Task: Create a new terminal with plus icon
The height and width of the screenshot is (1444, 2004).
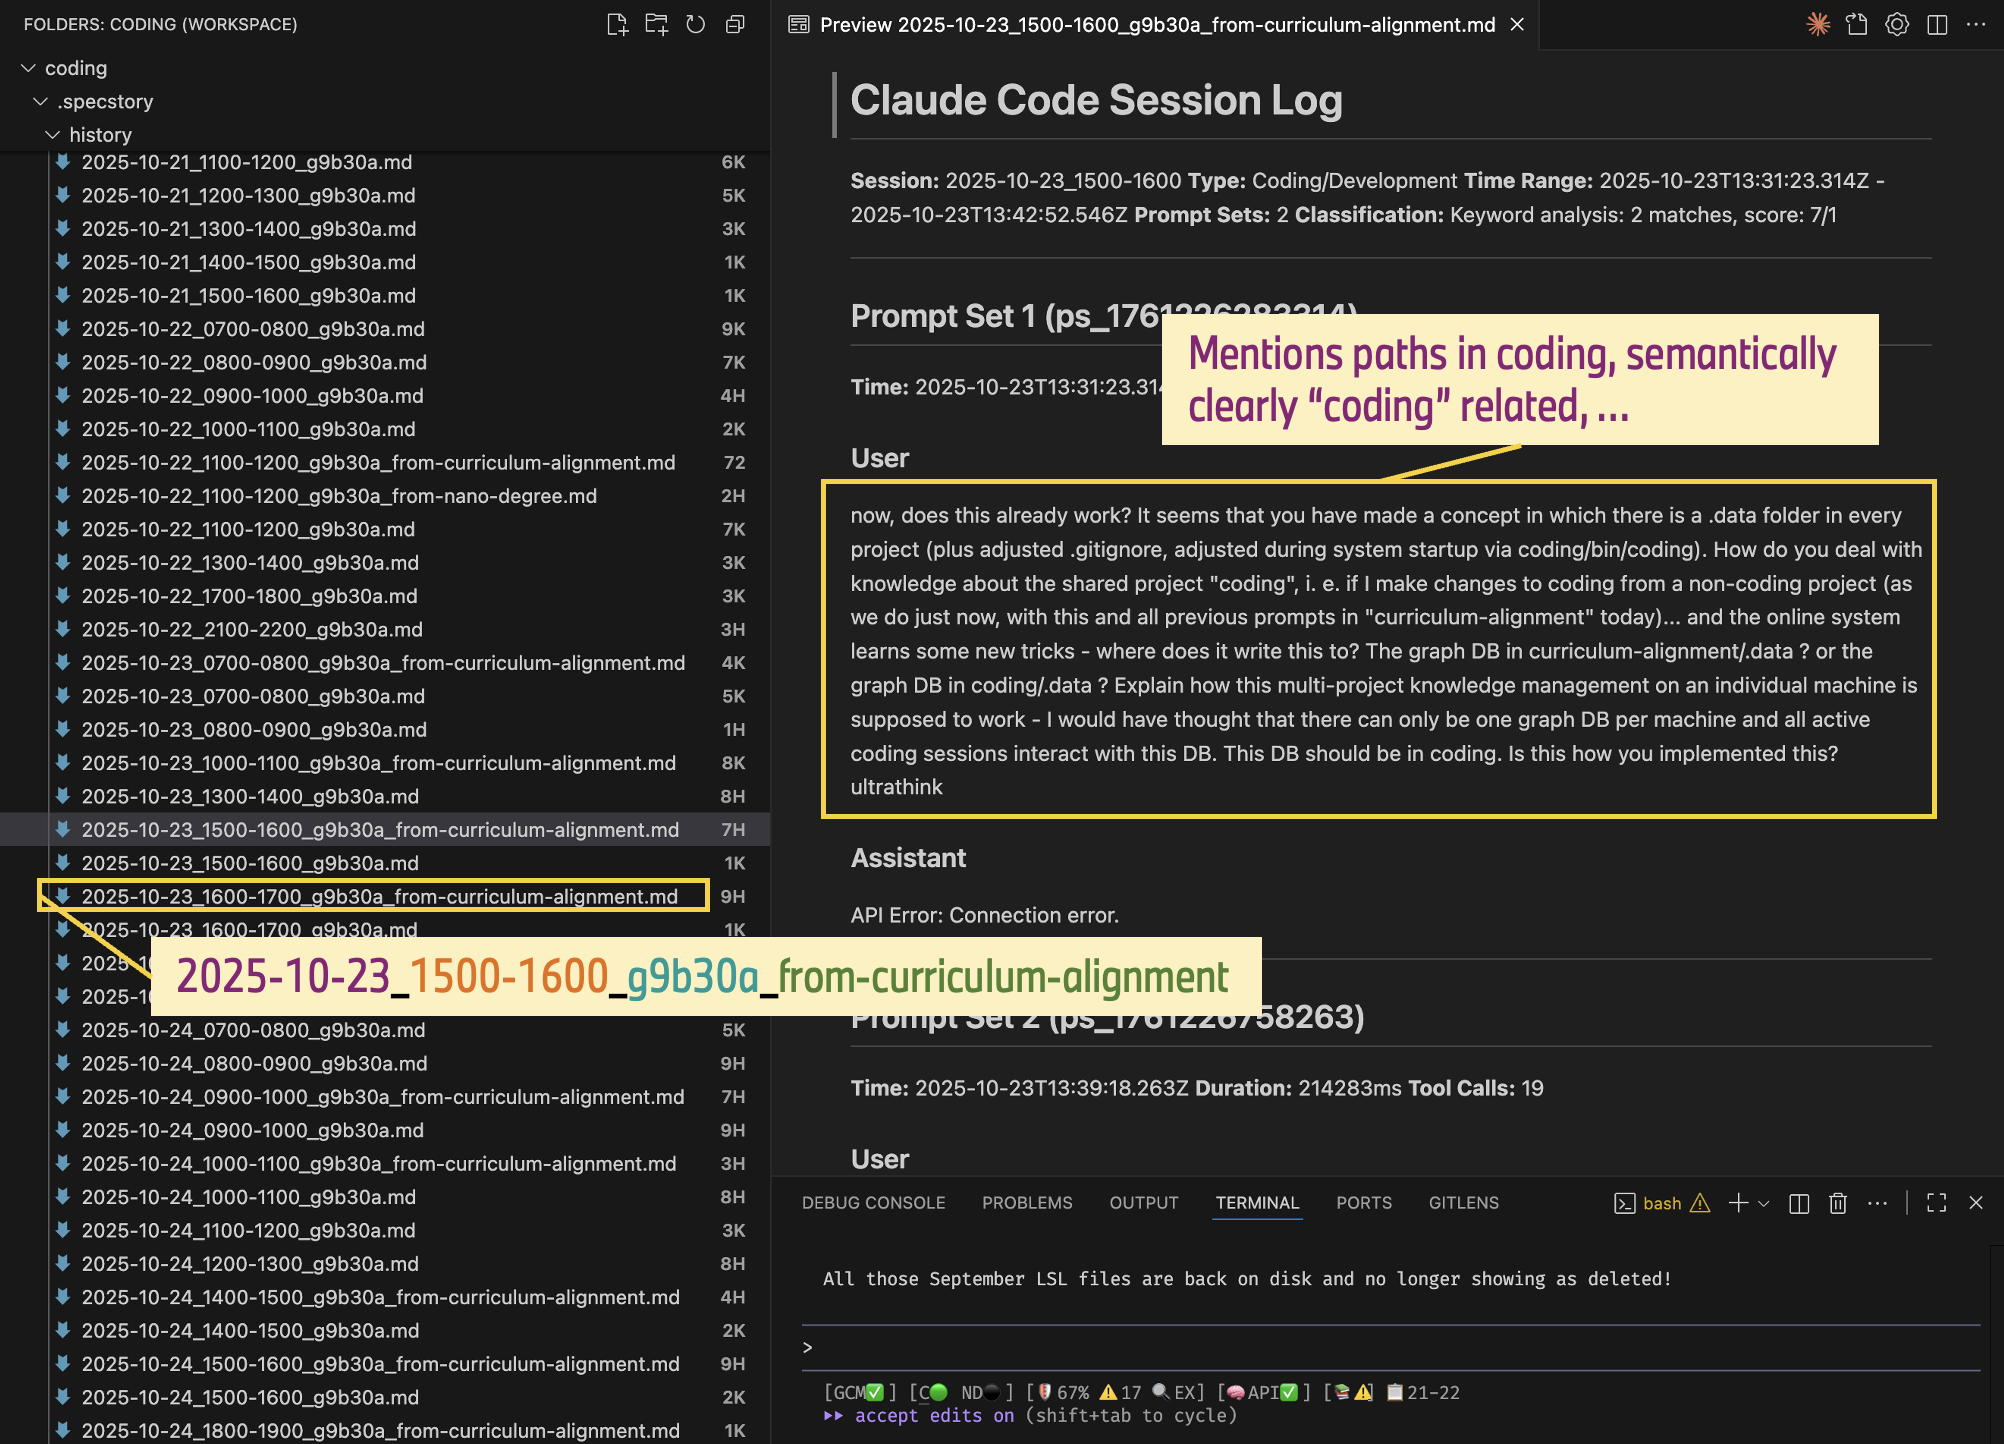Action: click(x=1738, y=1203)
